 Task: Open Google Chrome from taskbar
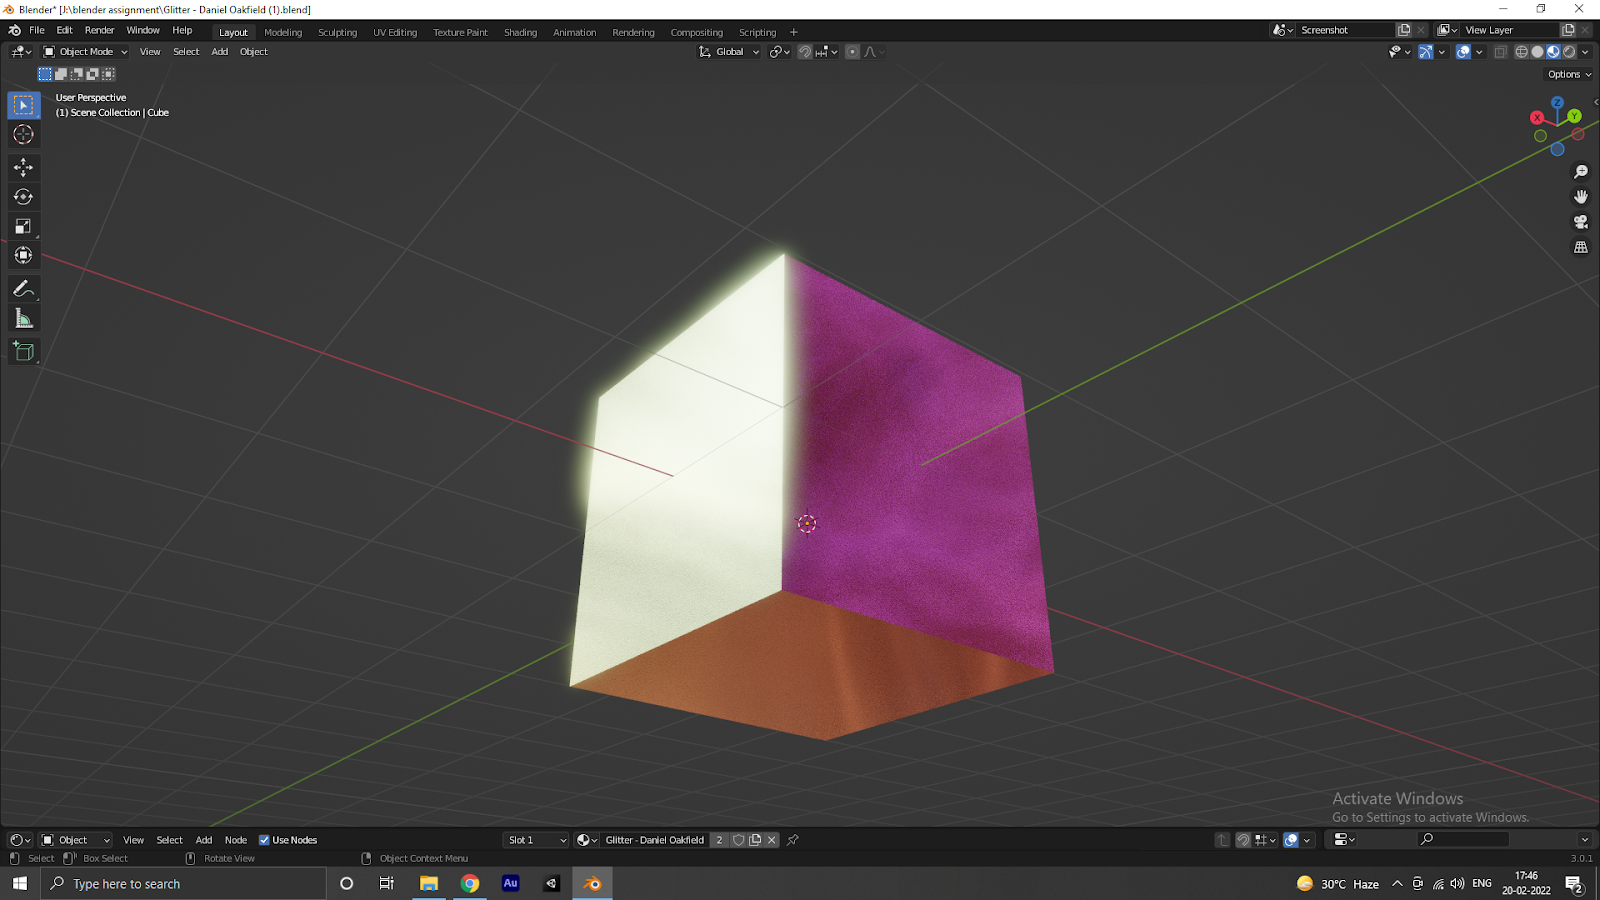pyautogui.click(x=470, y=883)
